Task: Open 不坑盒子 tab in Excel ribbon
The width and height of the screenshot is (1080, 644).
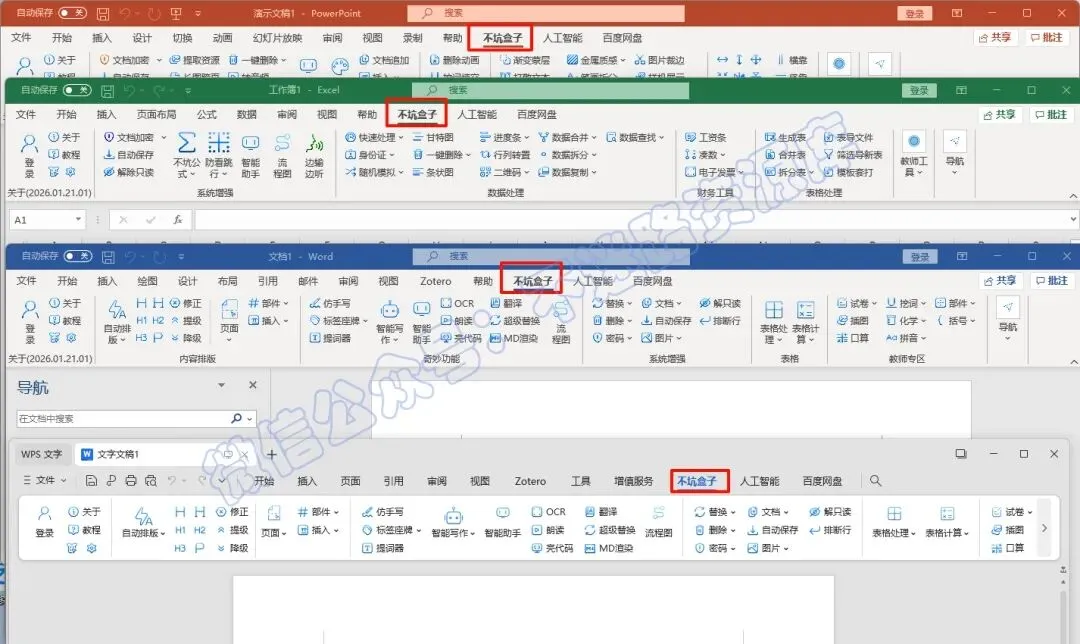Action: click(x=417, y=114)
